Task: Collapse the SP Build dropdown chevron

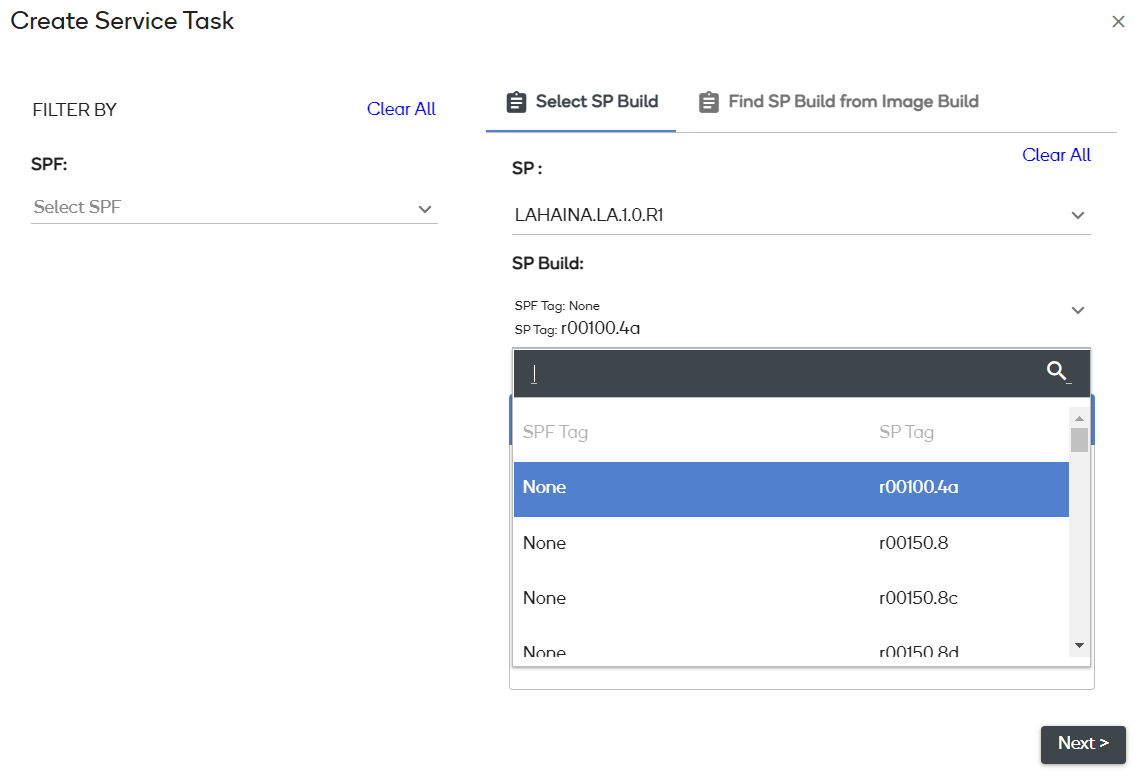Action: (1077, 310)
